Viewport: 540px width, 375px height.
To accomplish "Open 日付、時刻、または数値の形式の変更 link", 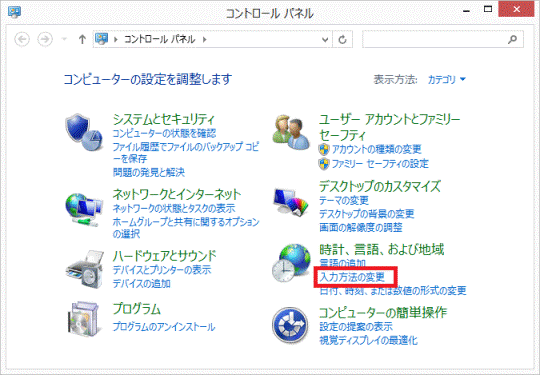I will pyautogui.click(x=393, y=290).
